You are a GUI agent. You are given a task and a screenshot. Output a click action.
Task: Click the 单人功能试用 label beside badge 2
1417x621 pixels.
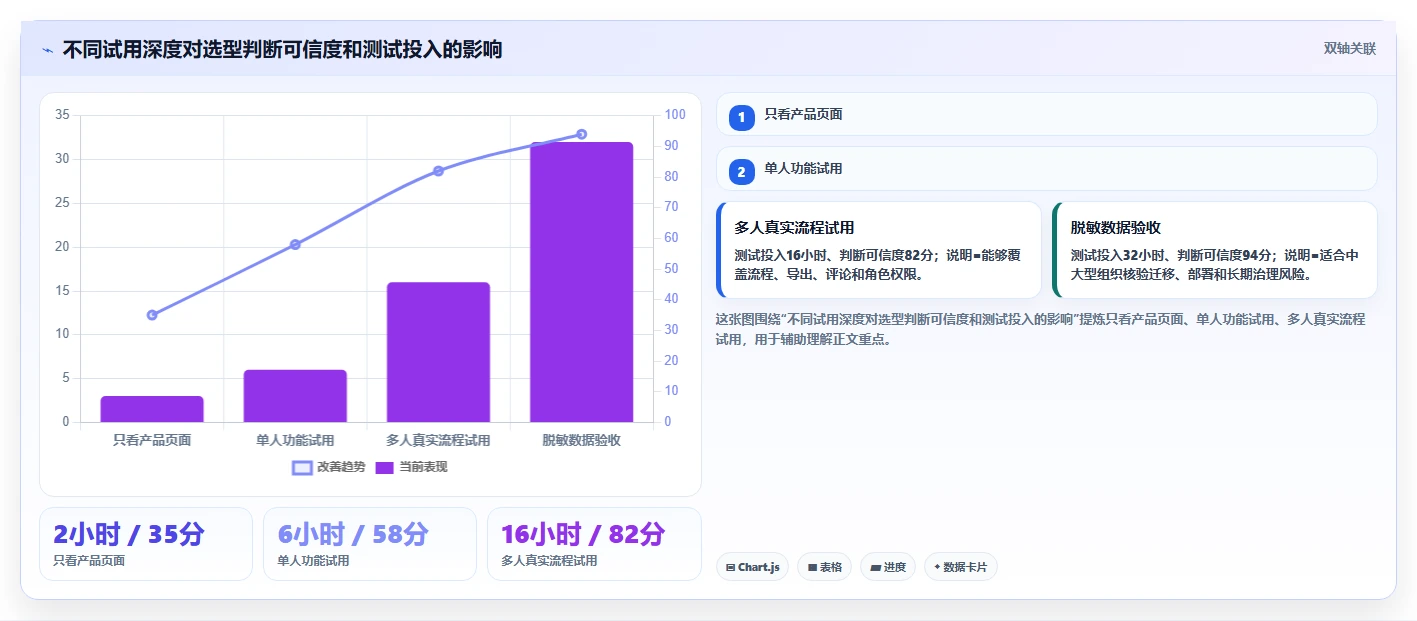coord(803,169)
